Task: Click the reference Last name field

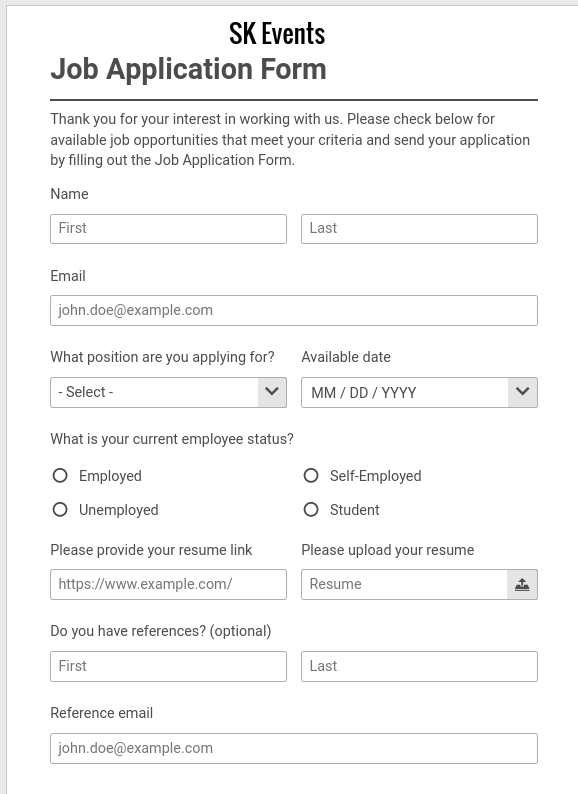Action: pos(419,666)
